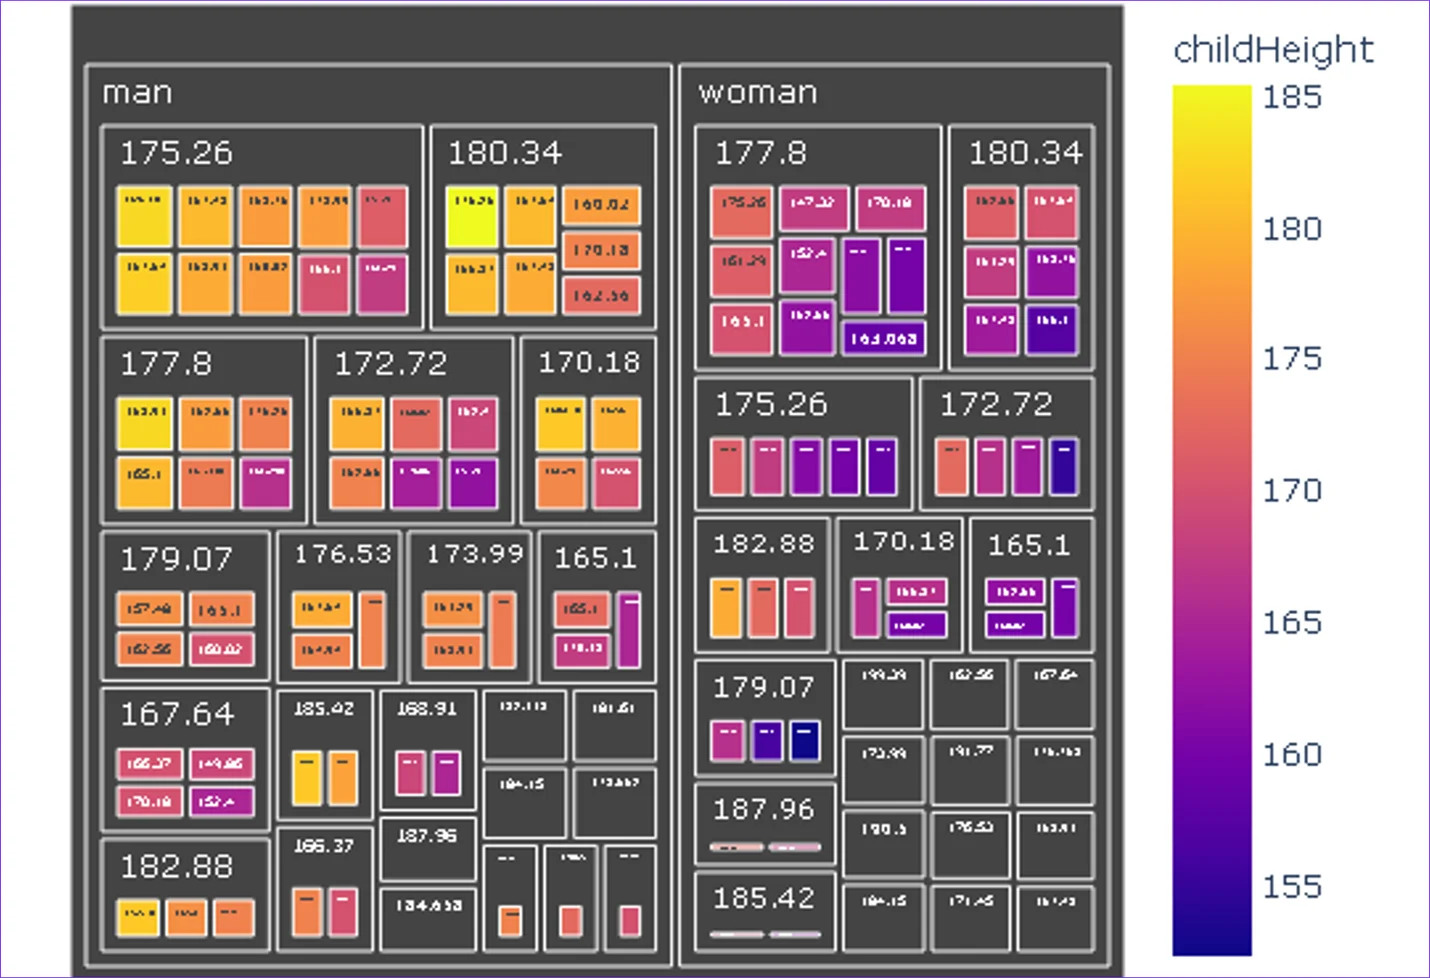Click the 165.1 leaf in woman's 177.8 group
1430x978 pixels.
(741, 330)
